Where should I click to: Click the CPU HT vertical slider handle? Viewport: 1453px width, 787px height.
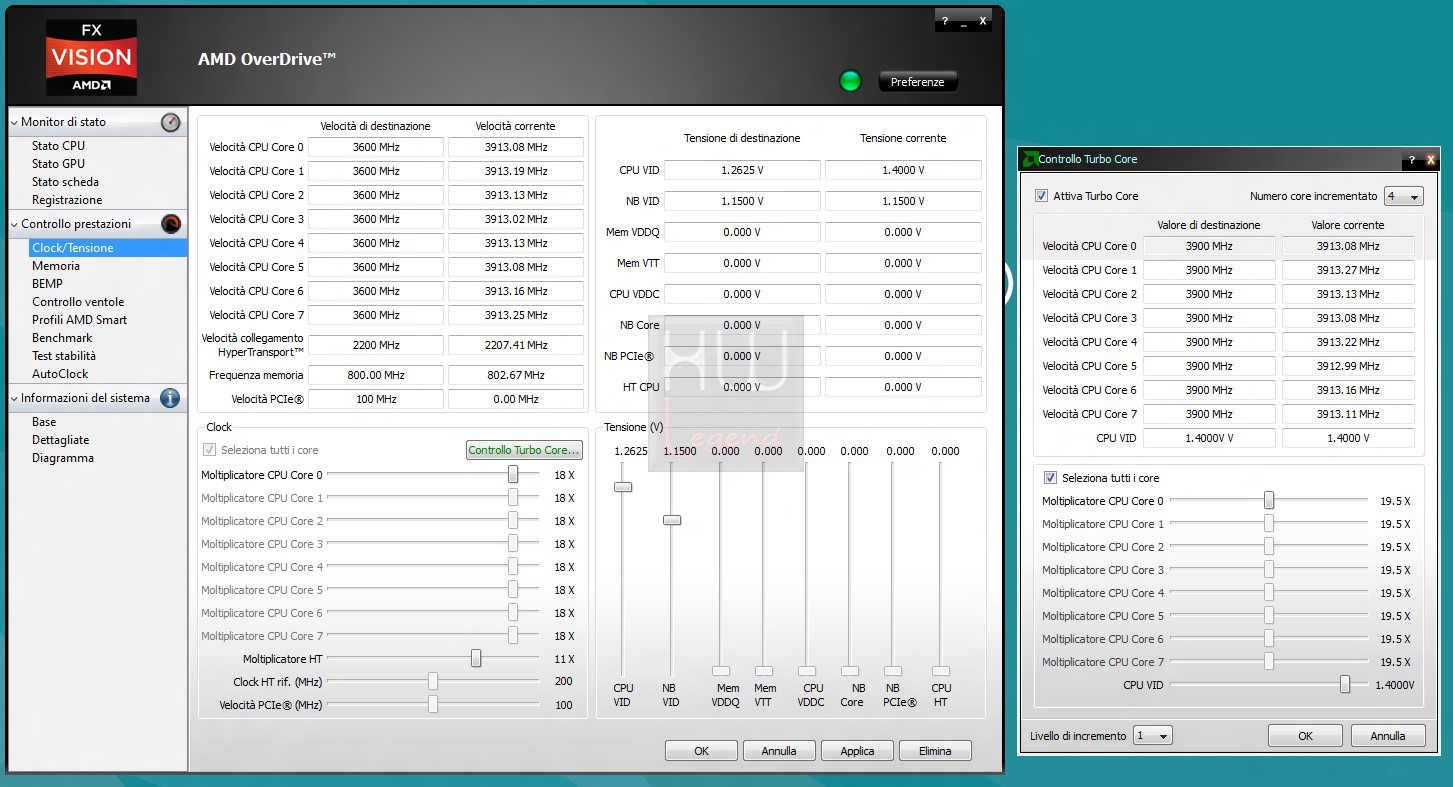941,671
